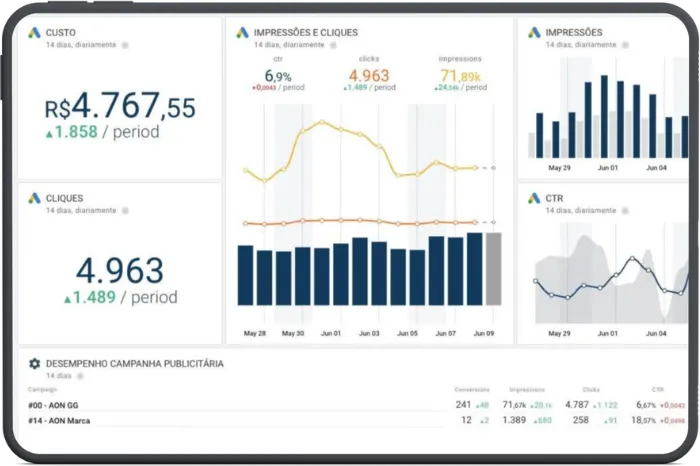Screen dimensions: 700x466
Task: Click the gray last bar in impressions chart
Action: pyautogui.click(x=493, y=269)
